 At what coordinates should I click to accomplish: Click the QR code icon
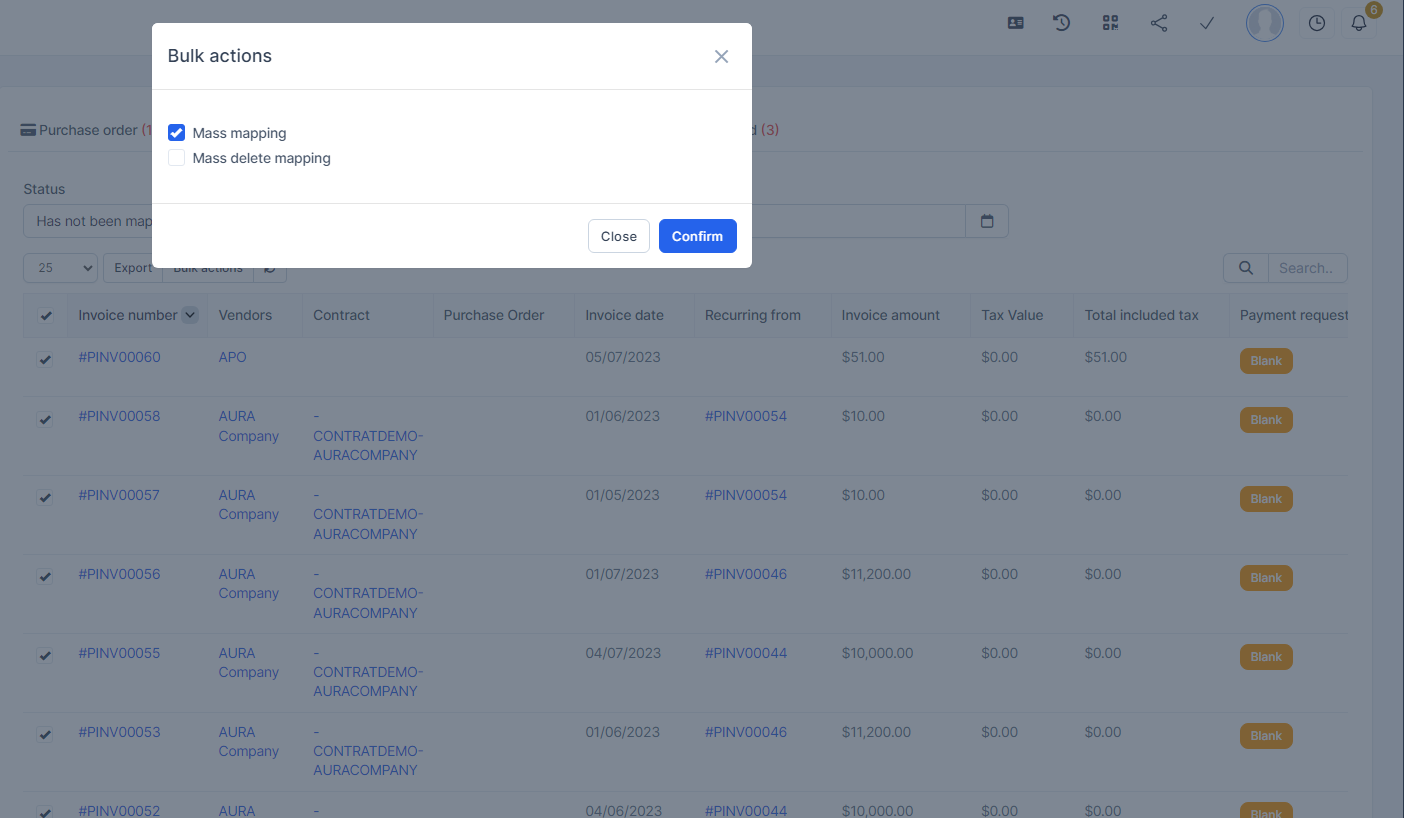[x=1110, y=23]
